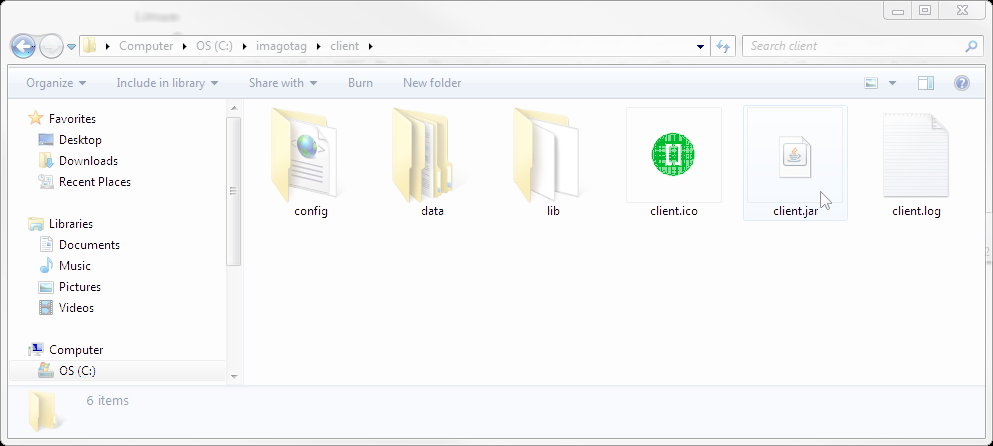Screen dimensions: 993x446
Task: Select the client.jar Java file
Action: (x=795, y=162)
